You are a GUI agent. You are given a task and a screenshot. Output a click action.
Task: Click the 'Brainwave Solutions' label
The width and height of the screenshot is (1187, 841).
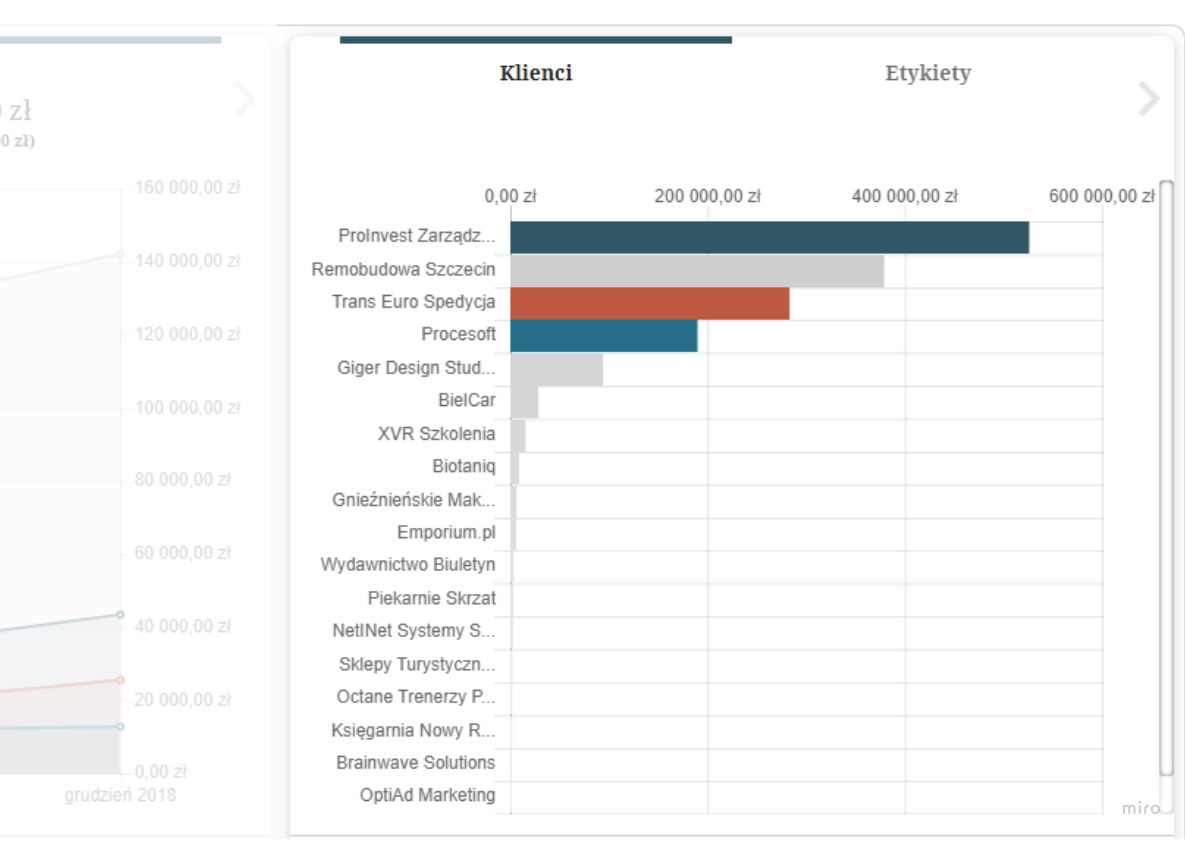(x=415, y=762)
